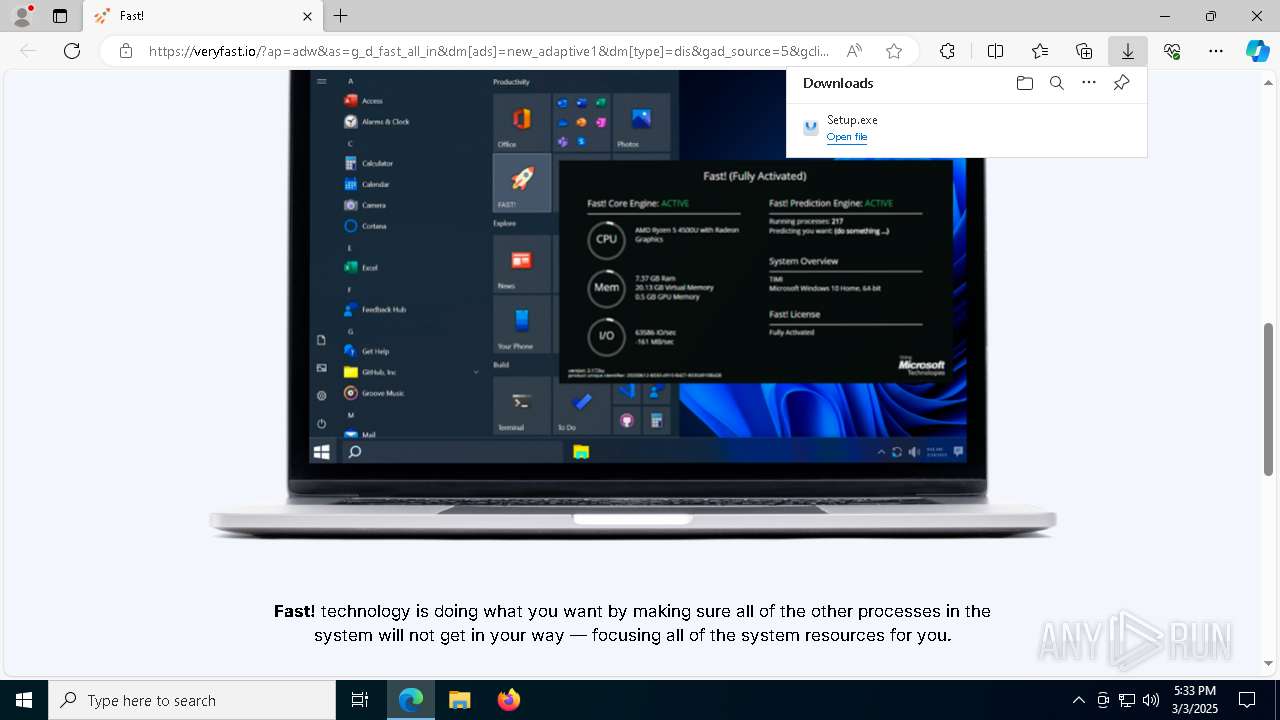Refresh the page

72,51
